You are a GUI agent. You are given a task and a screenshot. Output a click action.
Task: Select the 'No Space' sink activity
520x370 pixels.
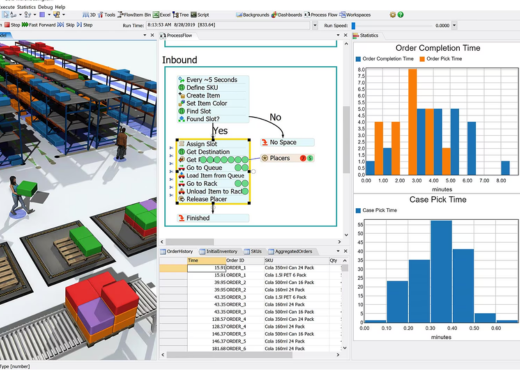click(287, 142)
